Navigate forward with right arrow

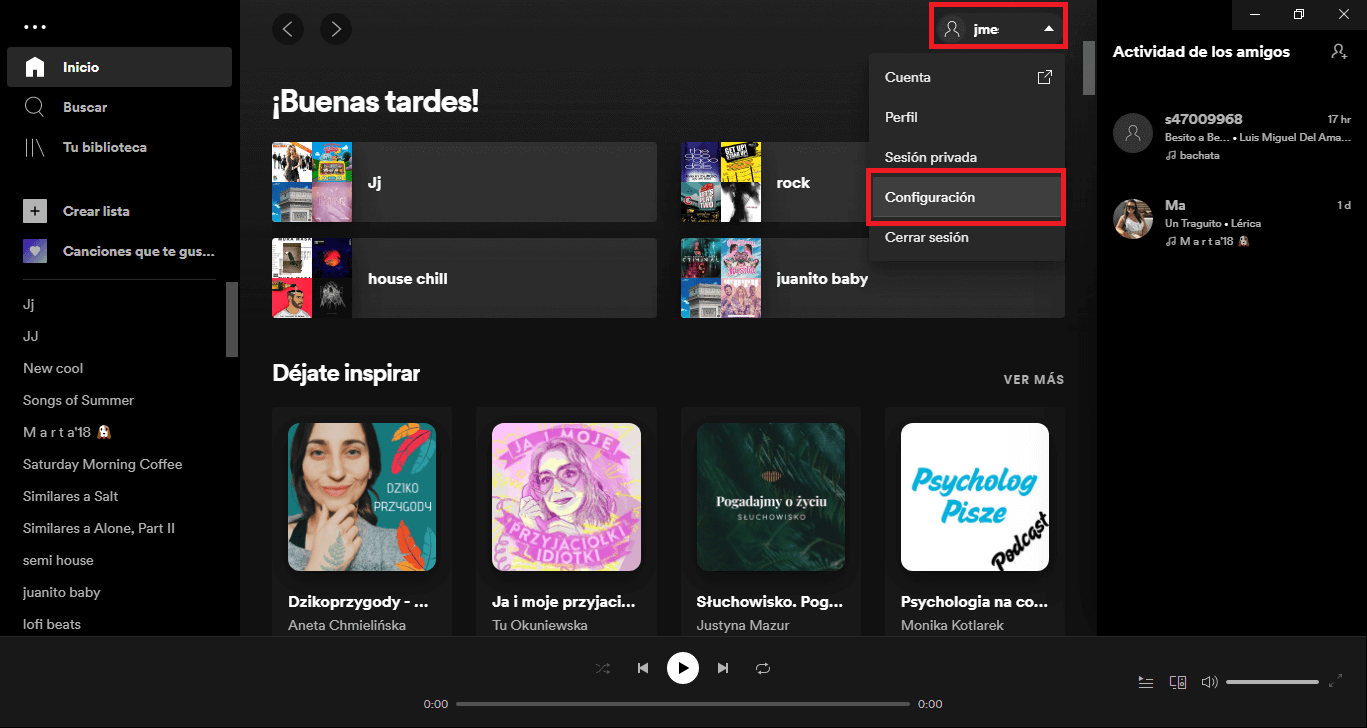tap(336, 29)
